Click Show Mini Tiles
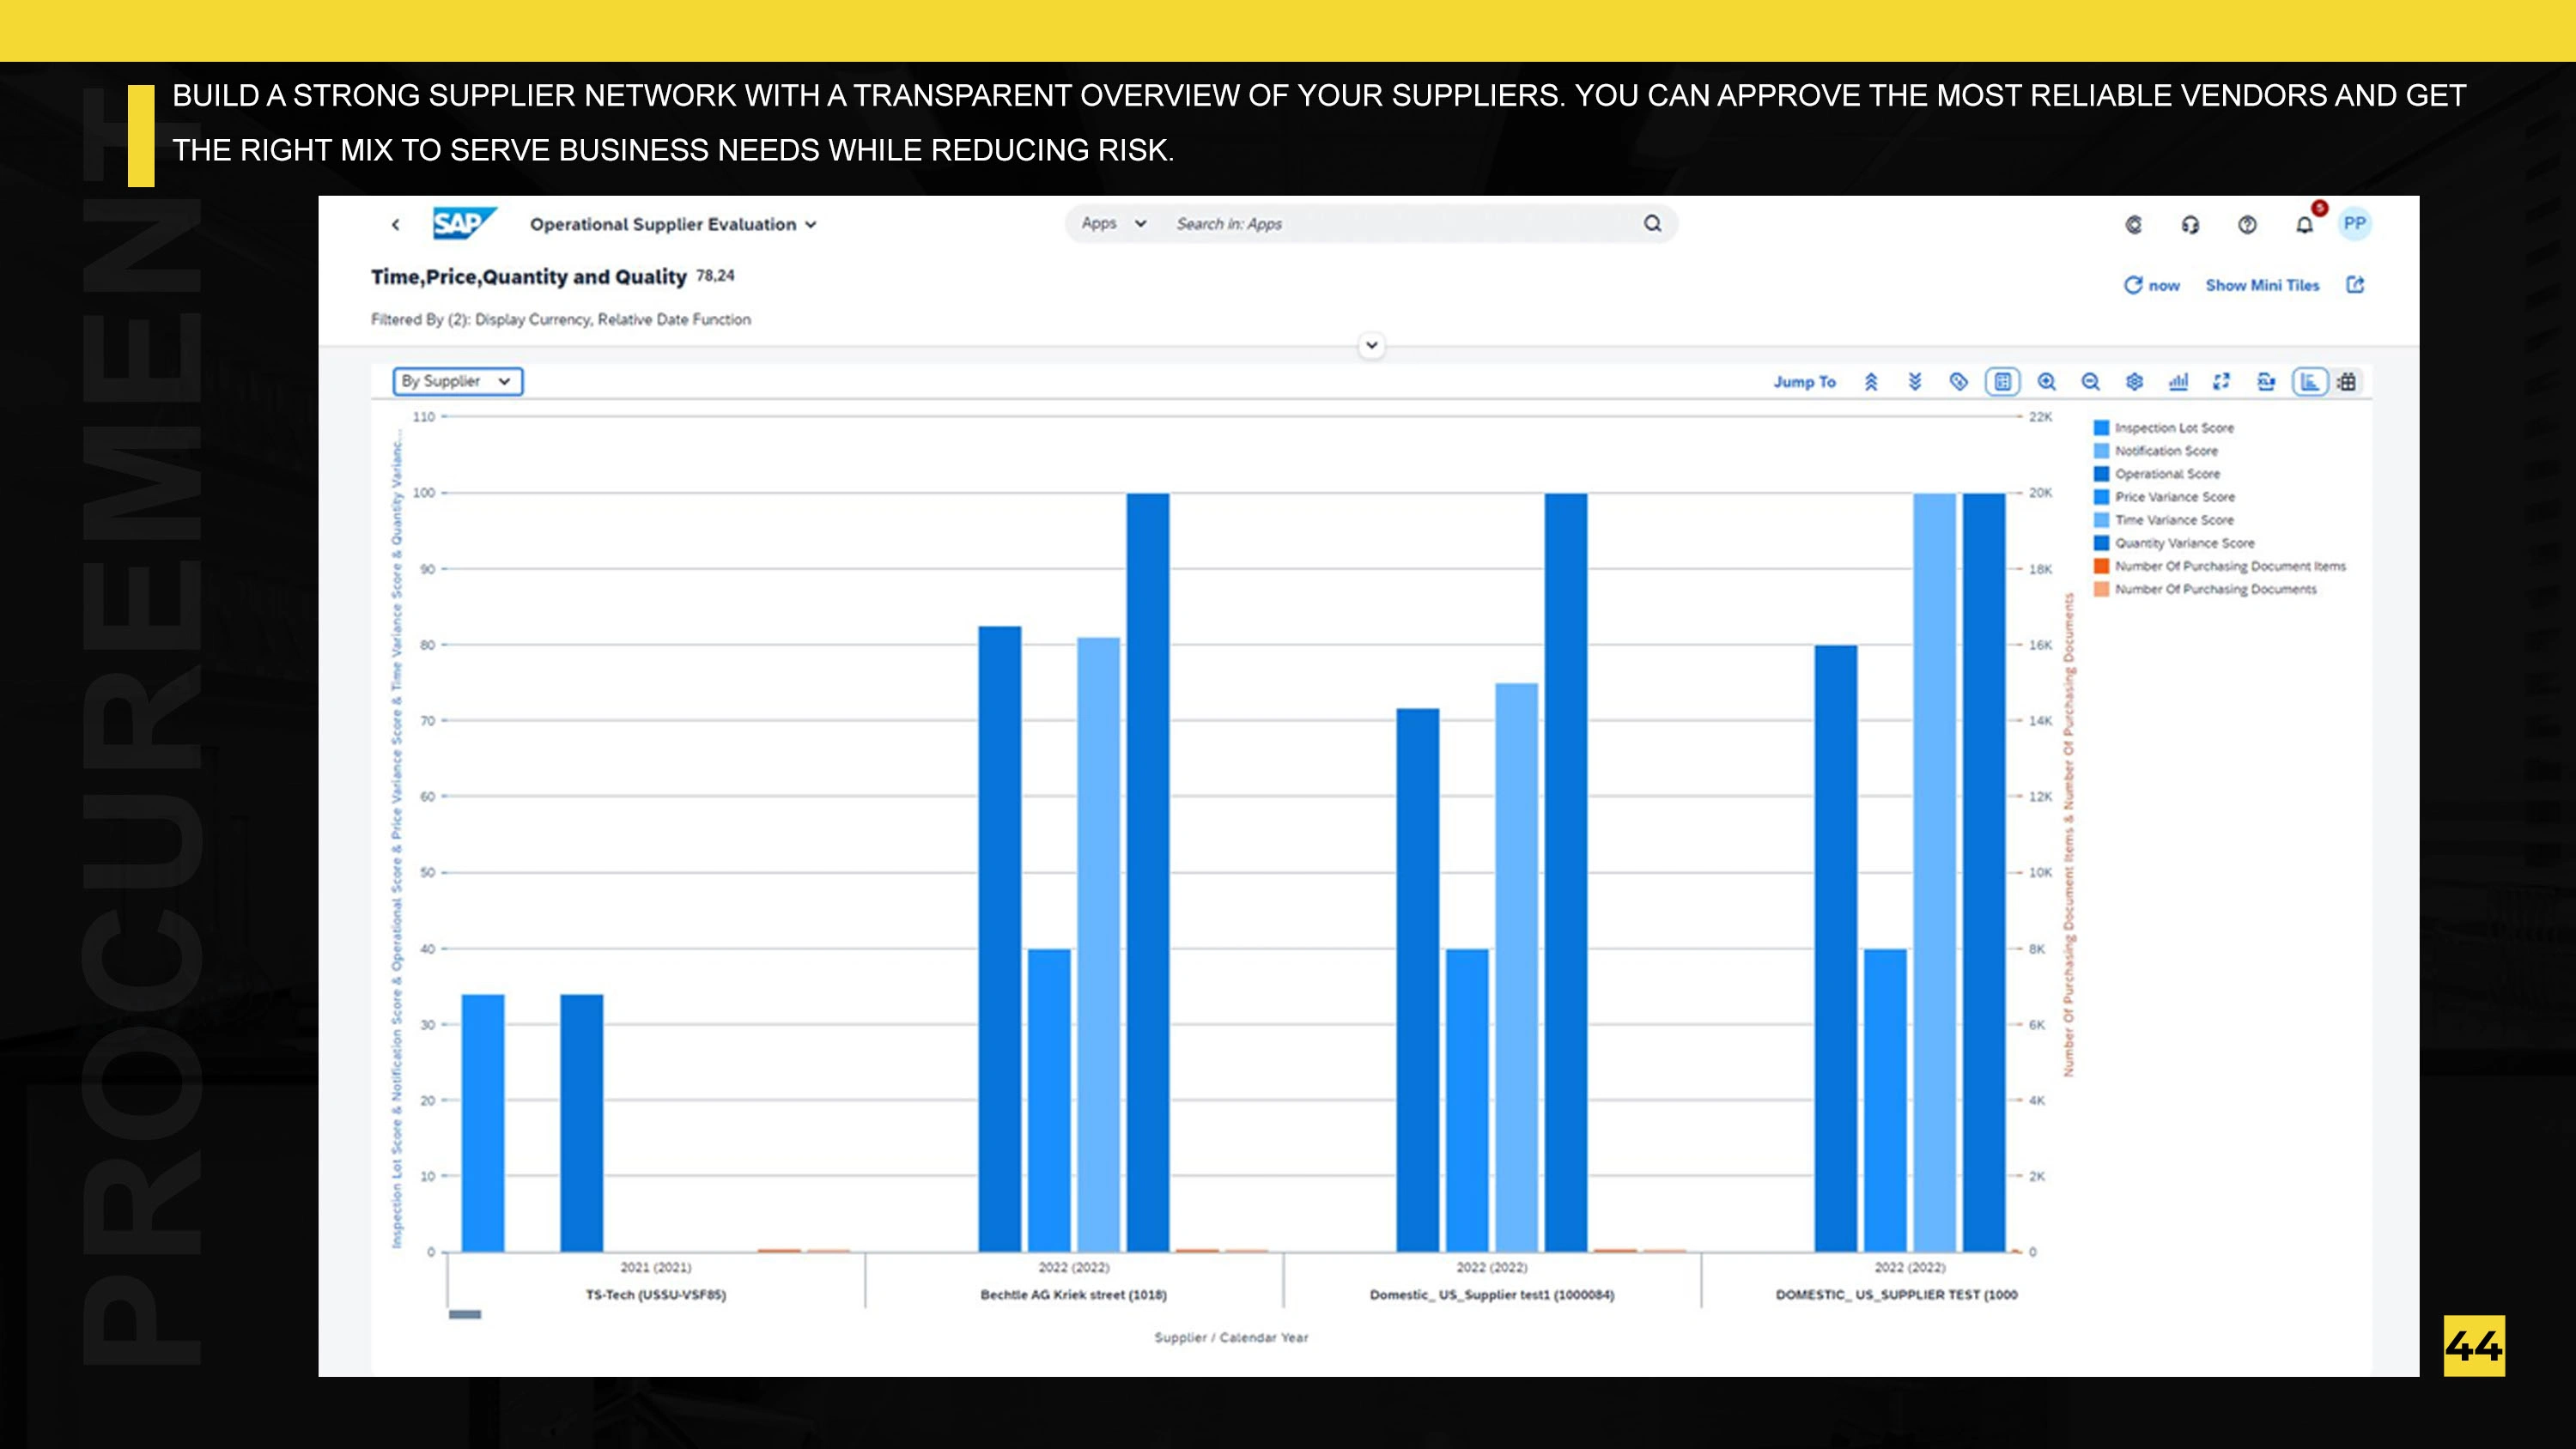Image resolution: width=2576 pixels, height=1449 pixels. 2262,285
